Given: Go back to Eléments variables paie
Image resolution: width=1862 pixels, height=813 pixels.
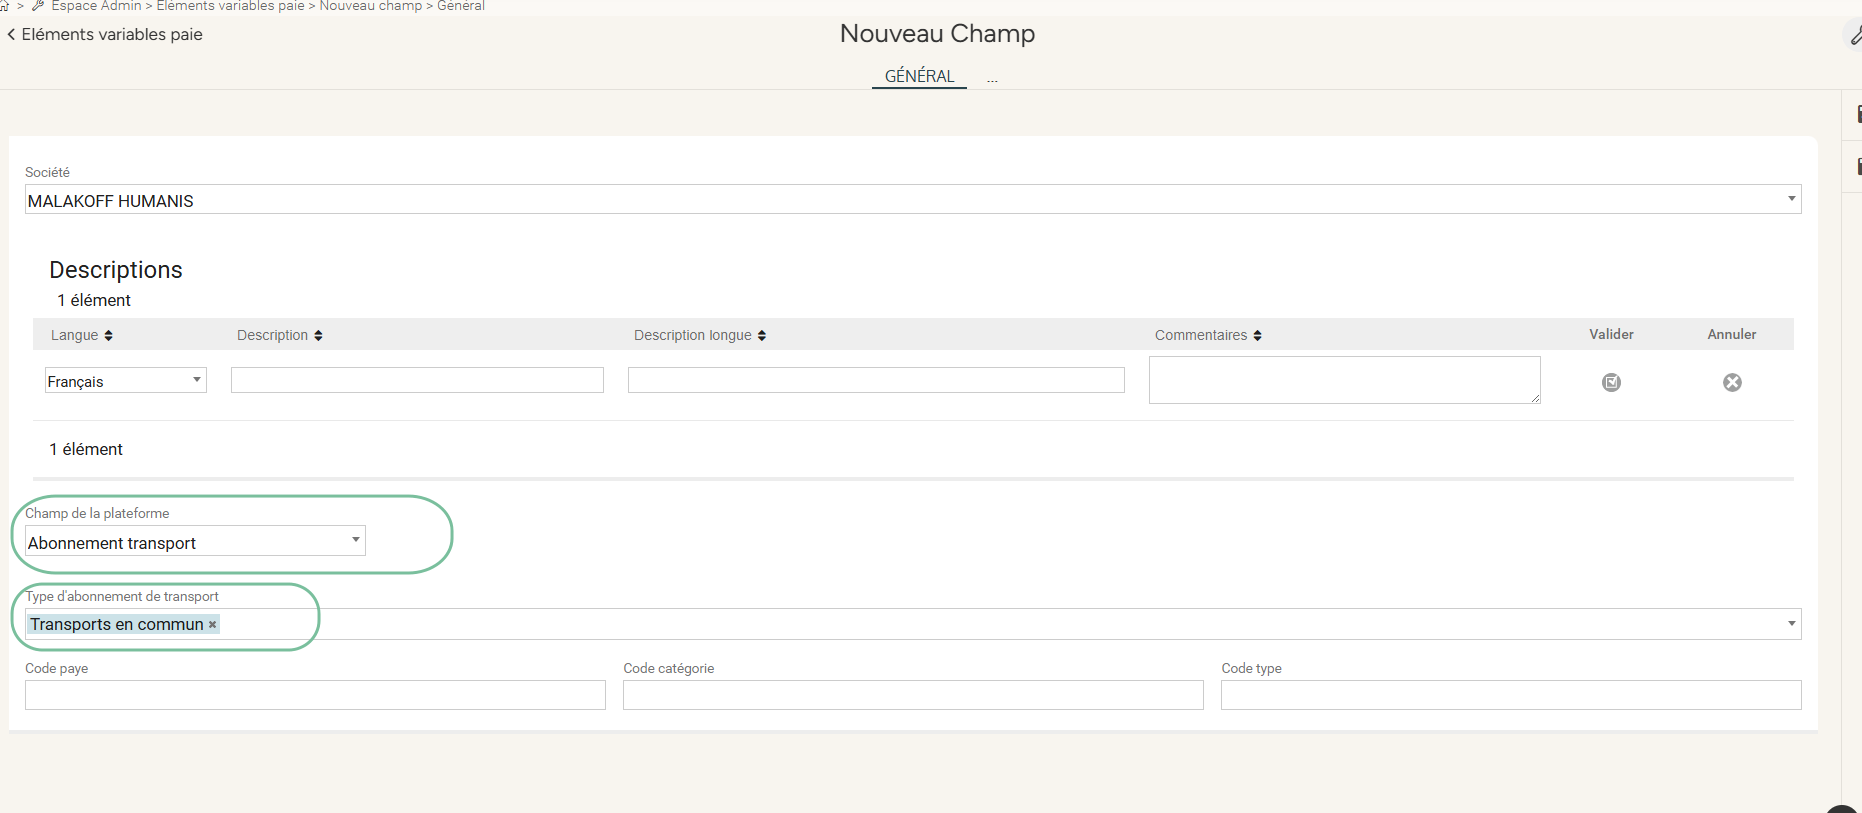Looking at the screenshot, I should click(104, 34).
